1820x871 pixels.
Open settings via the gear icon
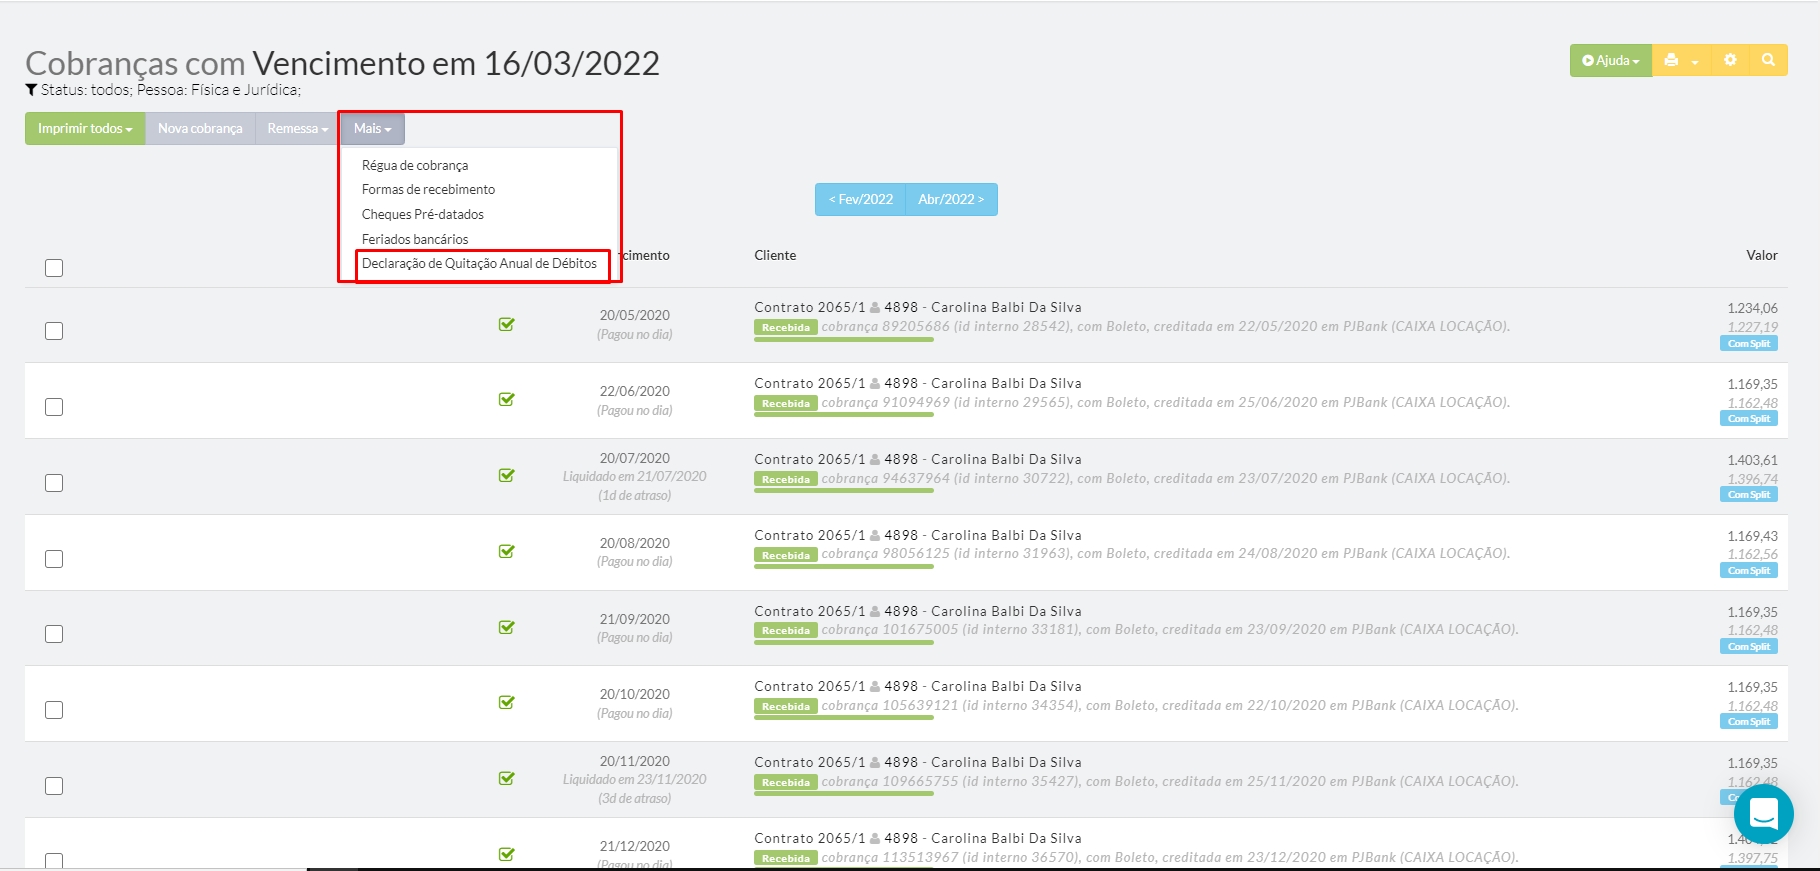coord(1730,60)
